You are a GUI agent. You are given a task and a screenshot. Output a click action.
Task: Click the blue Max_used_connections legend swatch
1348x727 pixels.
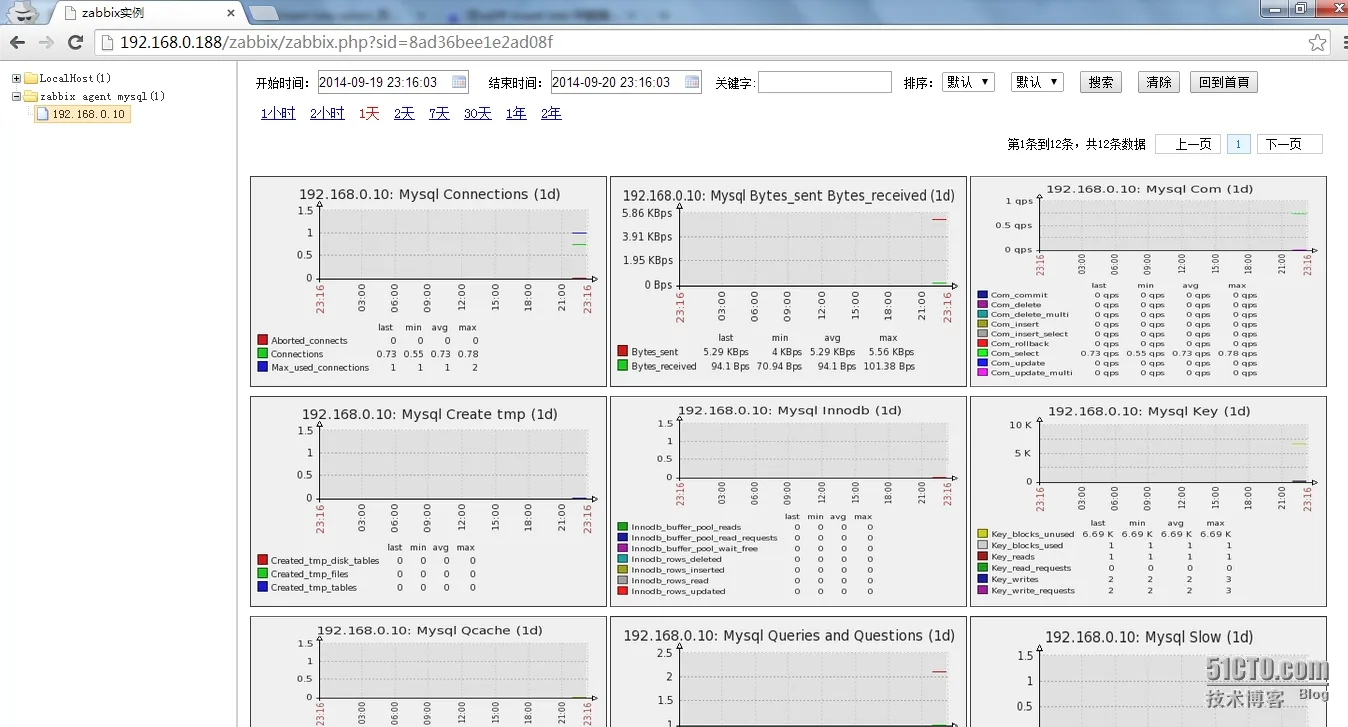click(262, 367)
